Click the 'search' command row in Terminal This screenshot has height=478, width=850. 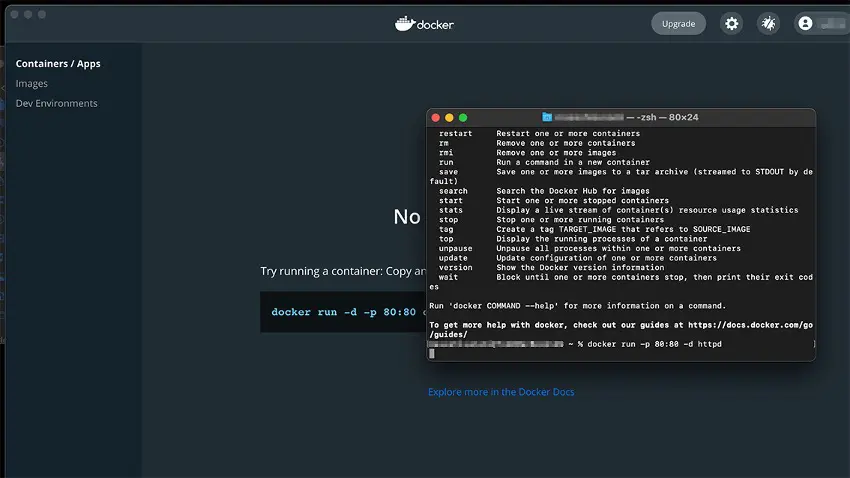[x=544, y=191]
